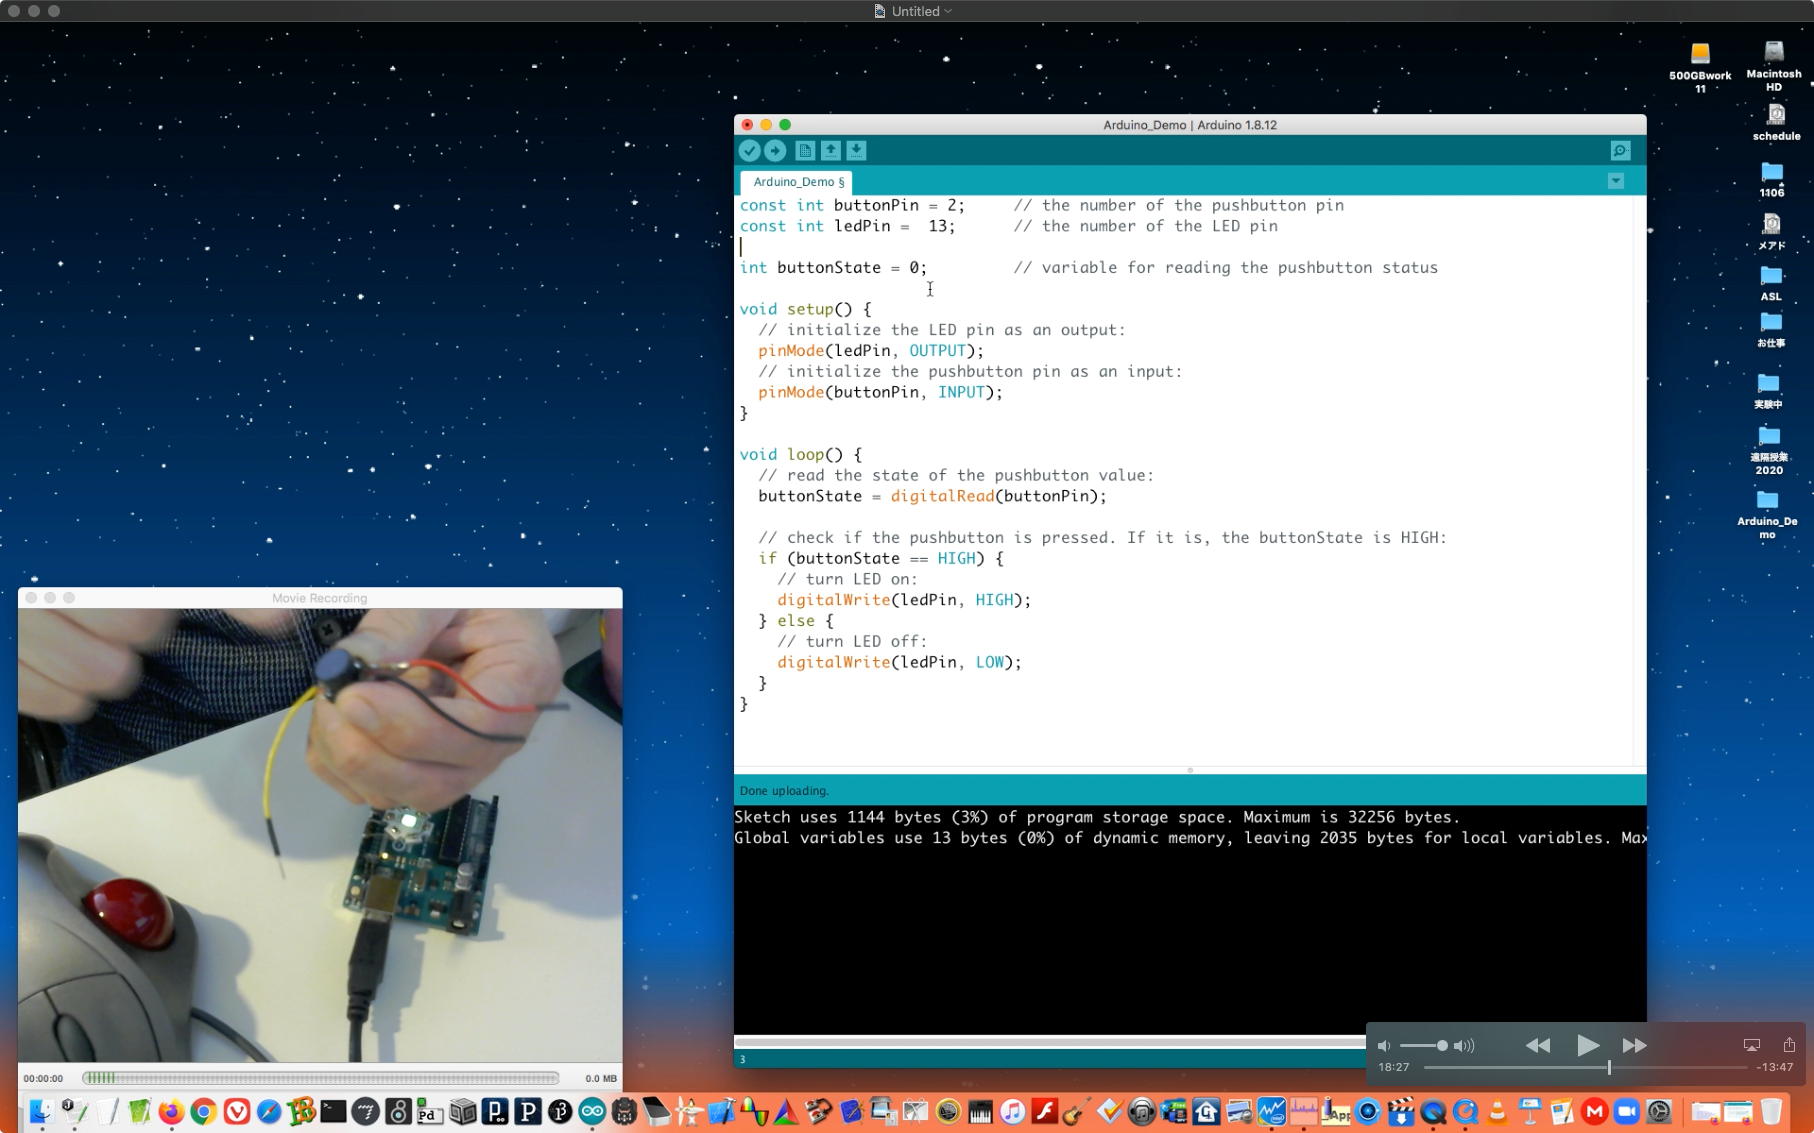Click the 'if (buttonState == HIGH) {' line
Viewport: 1814px width, 1133px height.
point(881,559)
